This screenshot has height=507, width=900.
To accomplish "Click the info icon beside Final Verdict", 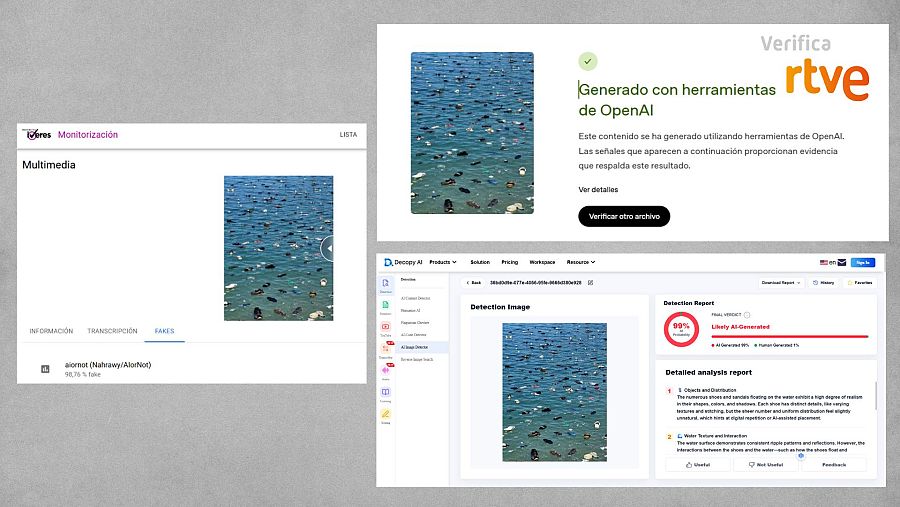I will (747, 315).
